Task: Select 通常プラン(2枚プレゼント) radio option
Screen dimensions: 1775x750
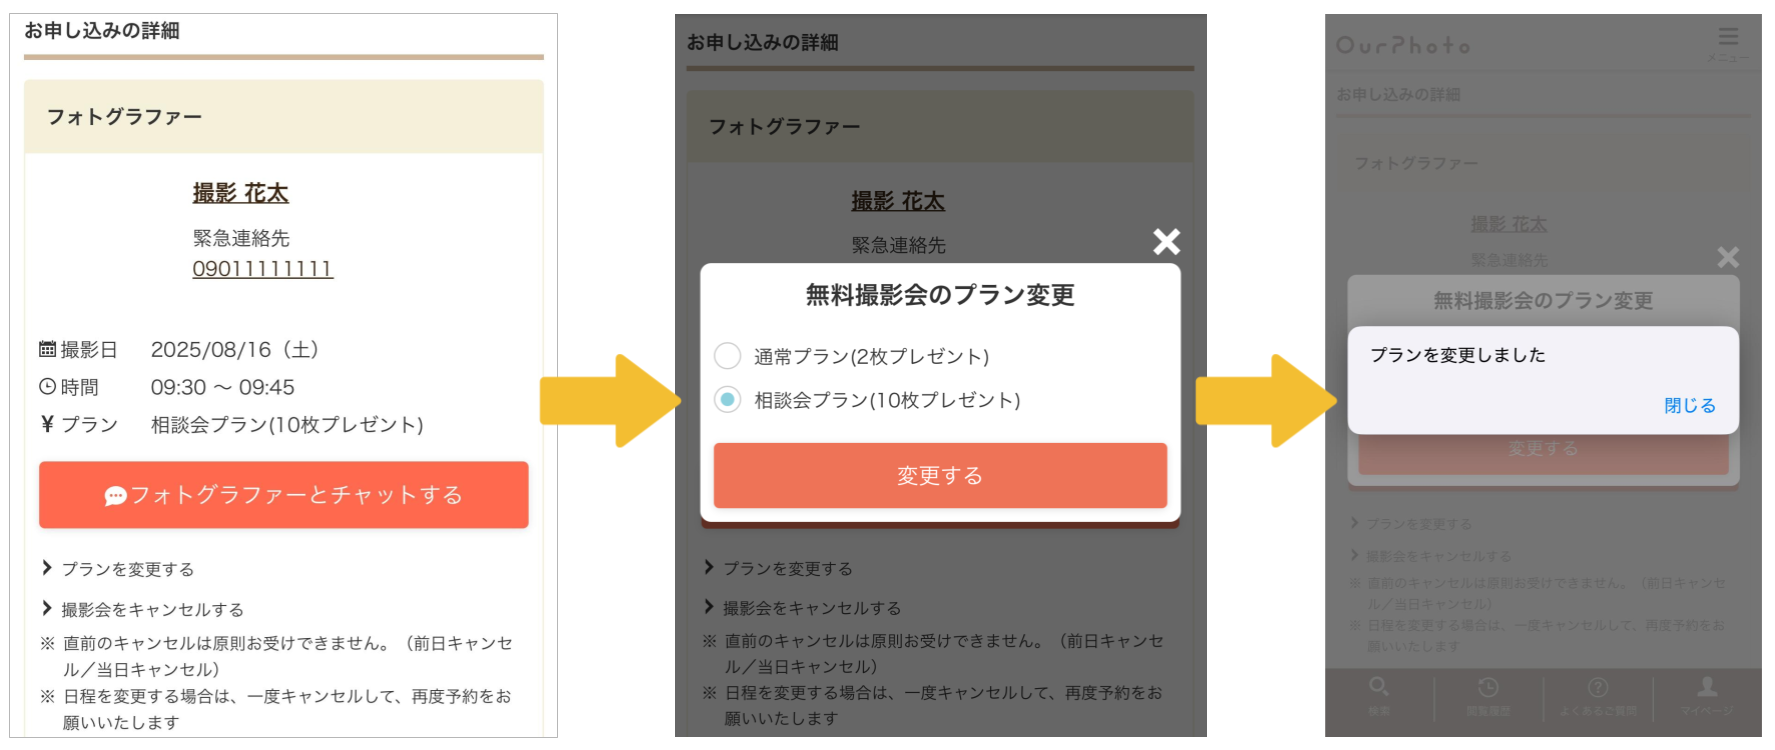Action: click(x=728, y=356)
